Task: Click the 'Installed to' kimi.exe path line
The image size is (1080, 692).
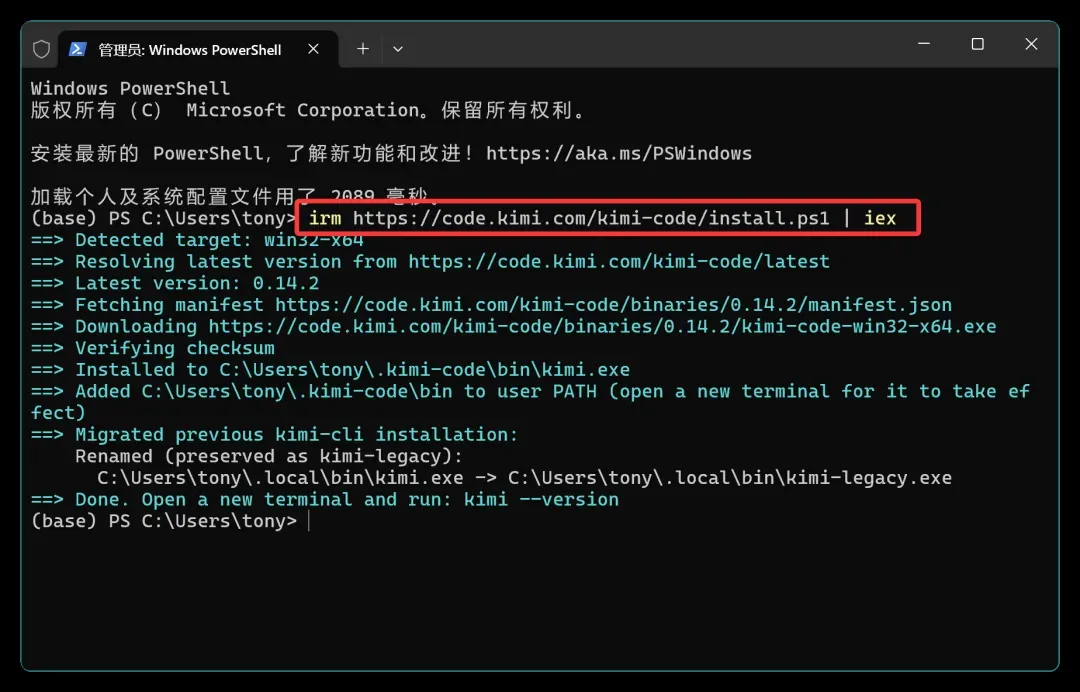Action: pos(330,370)
